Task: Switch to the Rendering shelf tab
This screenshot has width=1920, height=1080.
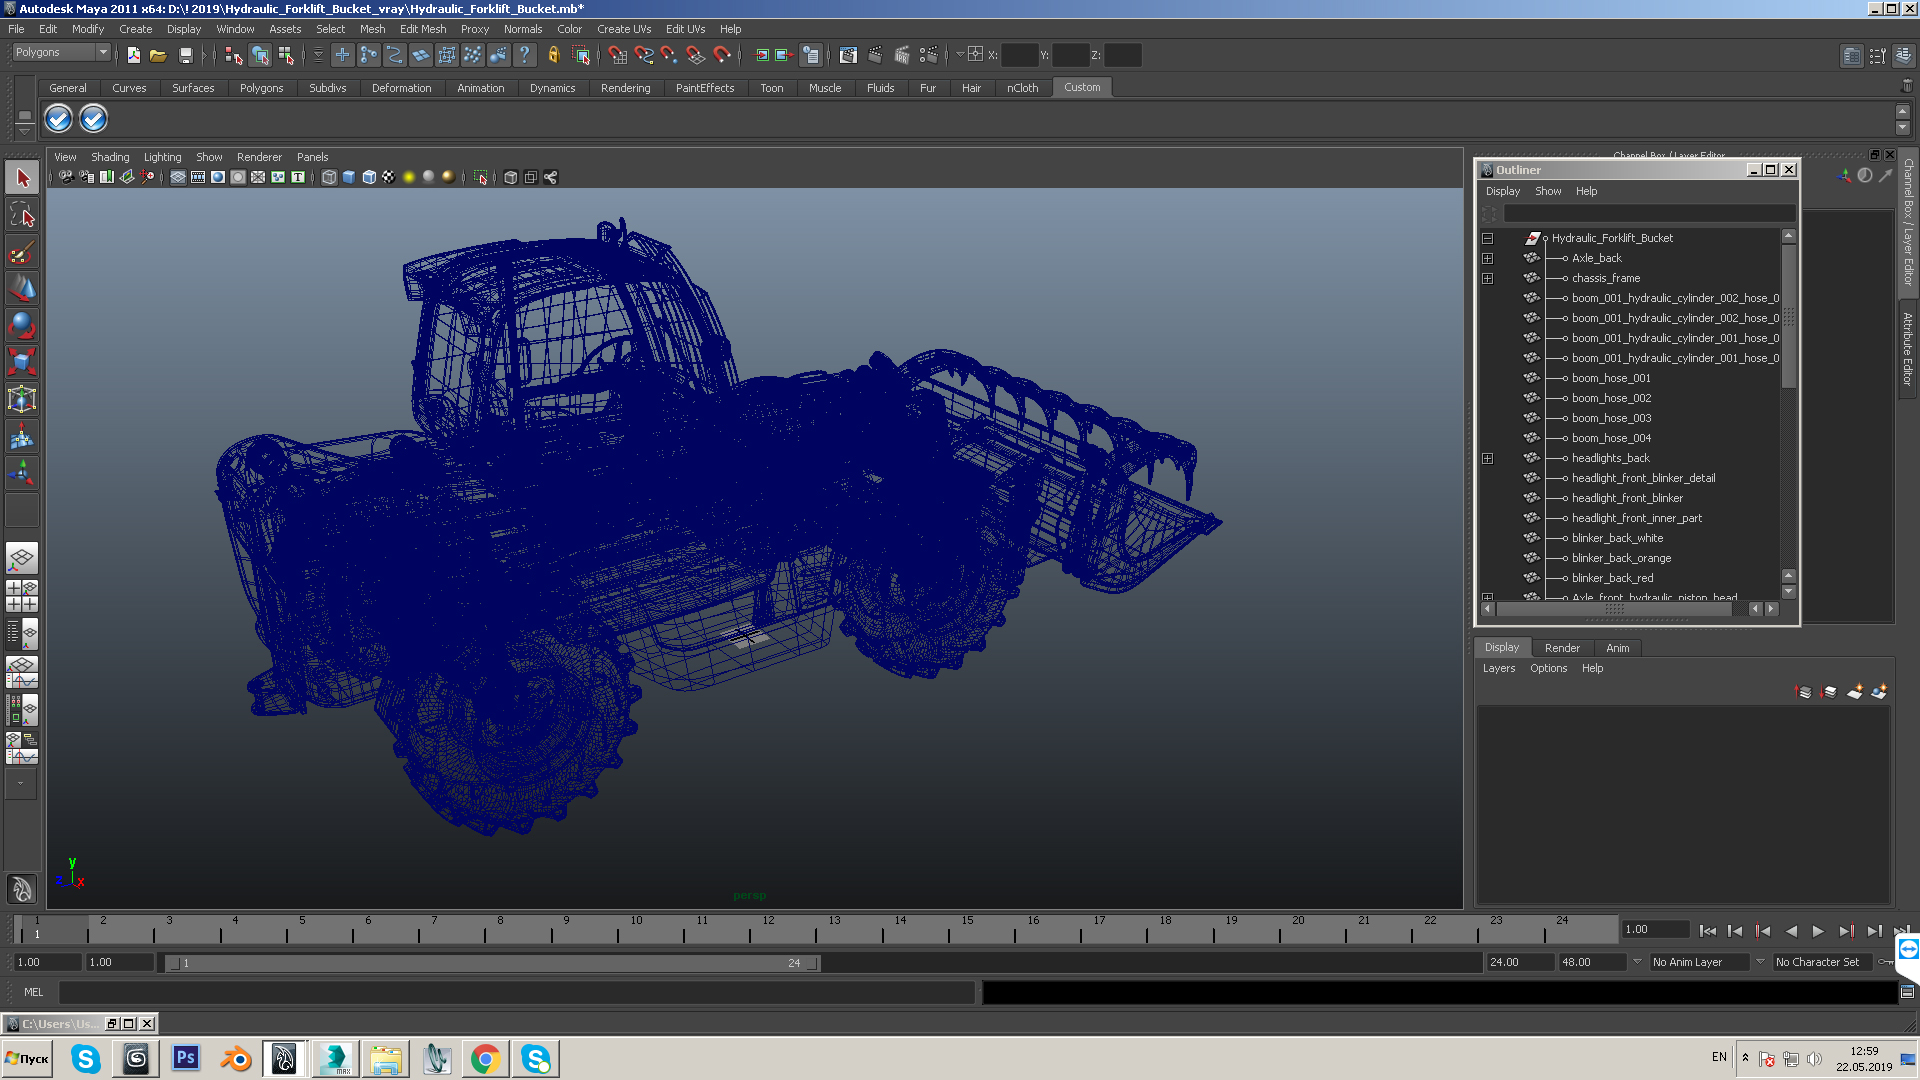Action: 625,88
